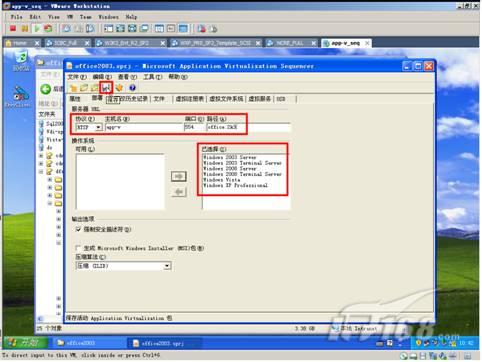Click the green VMware power on icon
The image size is (482, 362).
[37, 29]
